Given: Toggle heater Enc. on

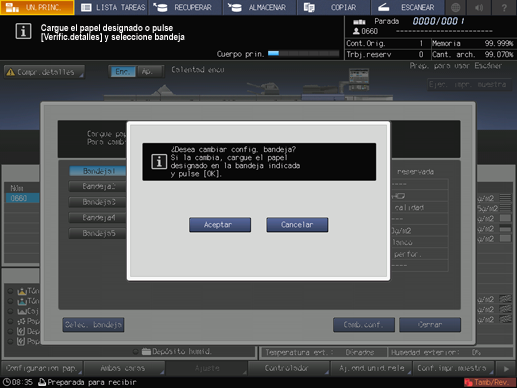Looking at the screenshot, I should (123, 72).
